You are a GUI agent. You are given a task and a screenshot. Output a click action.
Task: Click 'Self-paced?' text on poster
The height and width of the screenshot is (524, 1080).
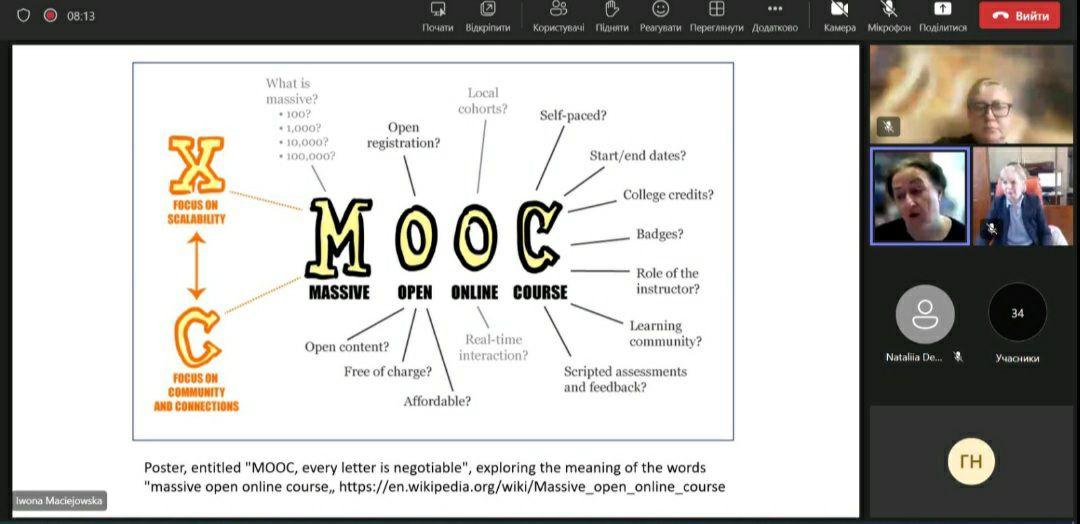pos(573,115)
